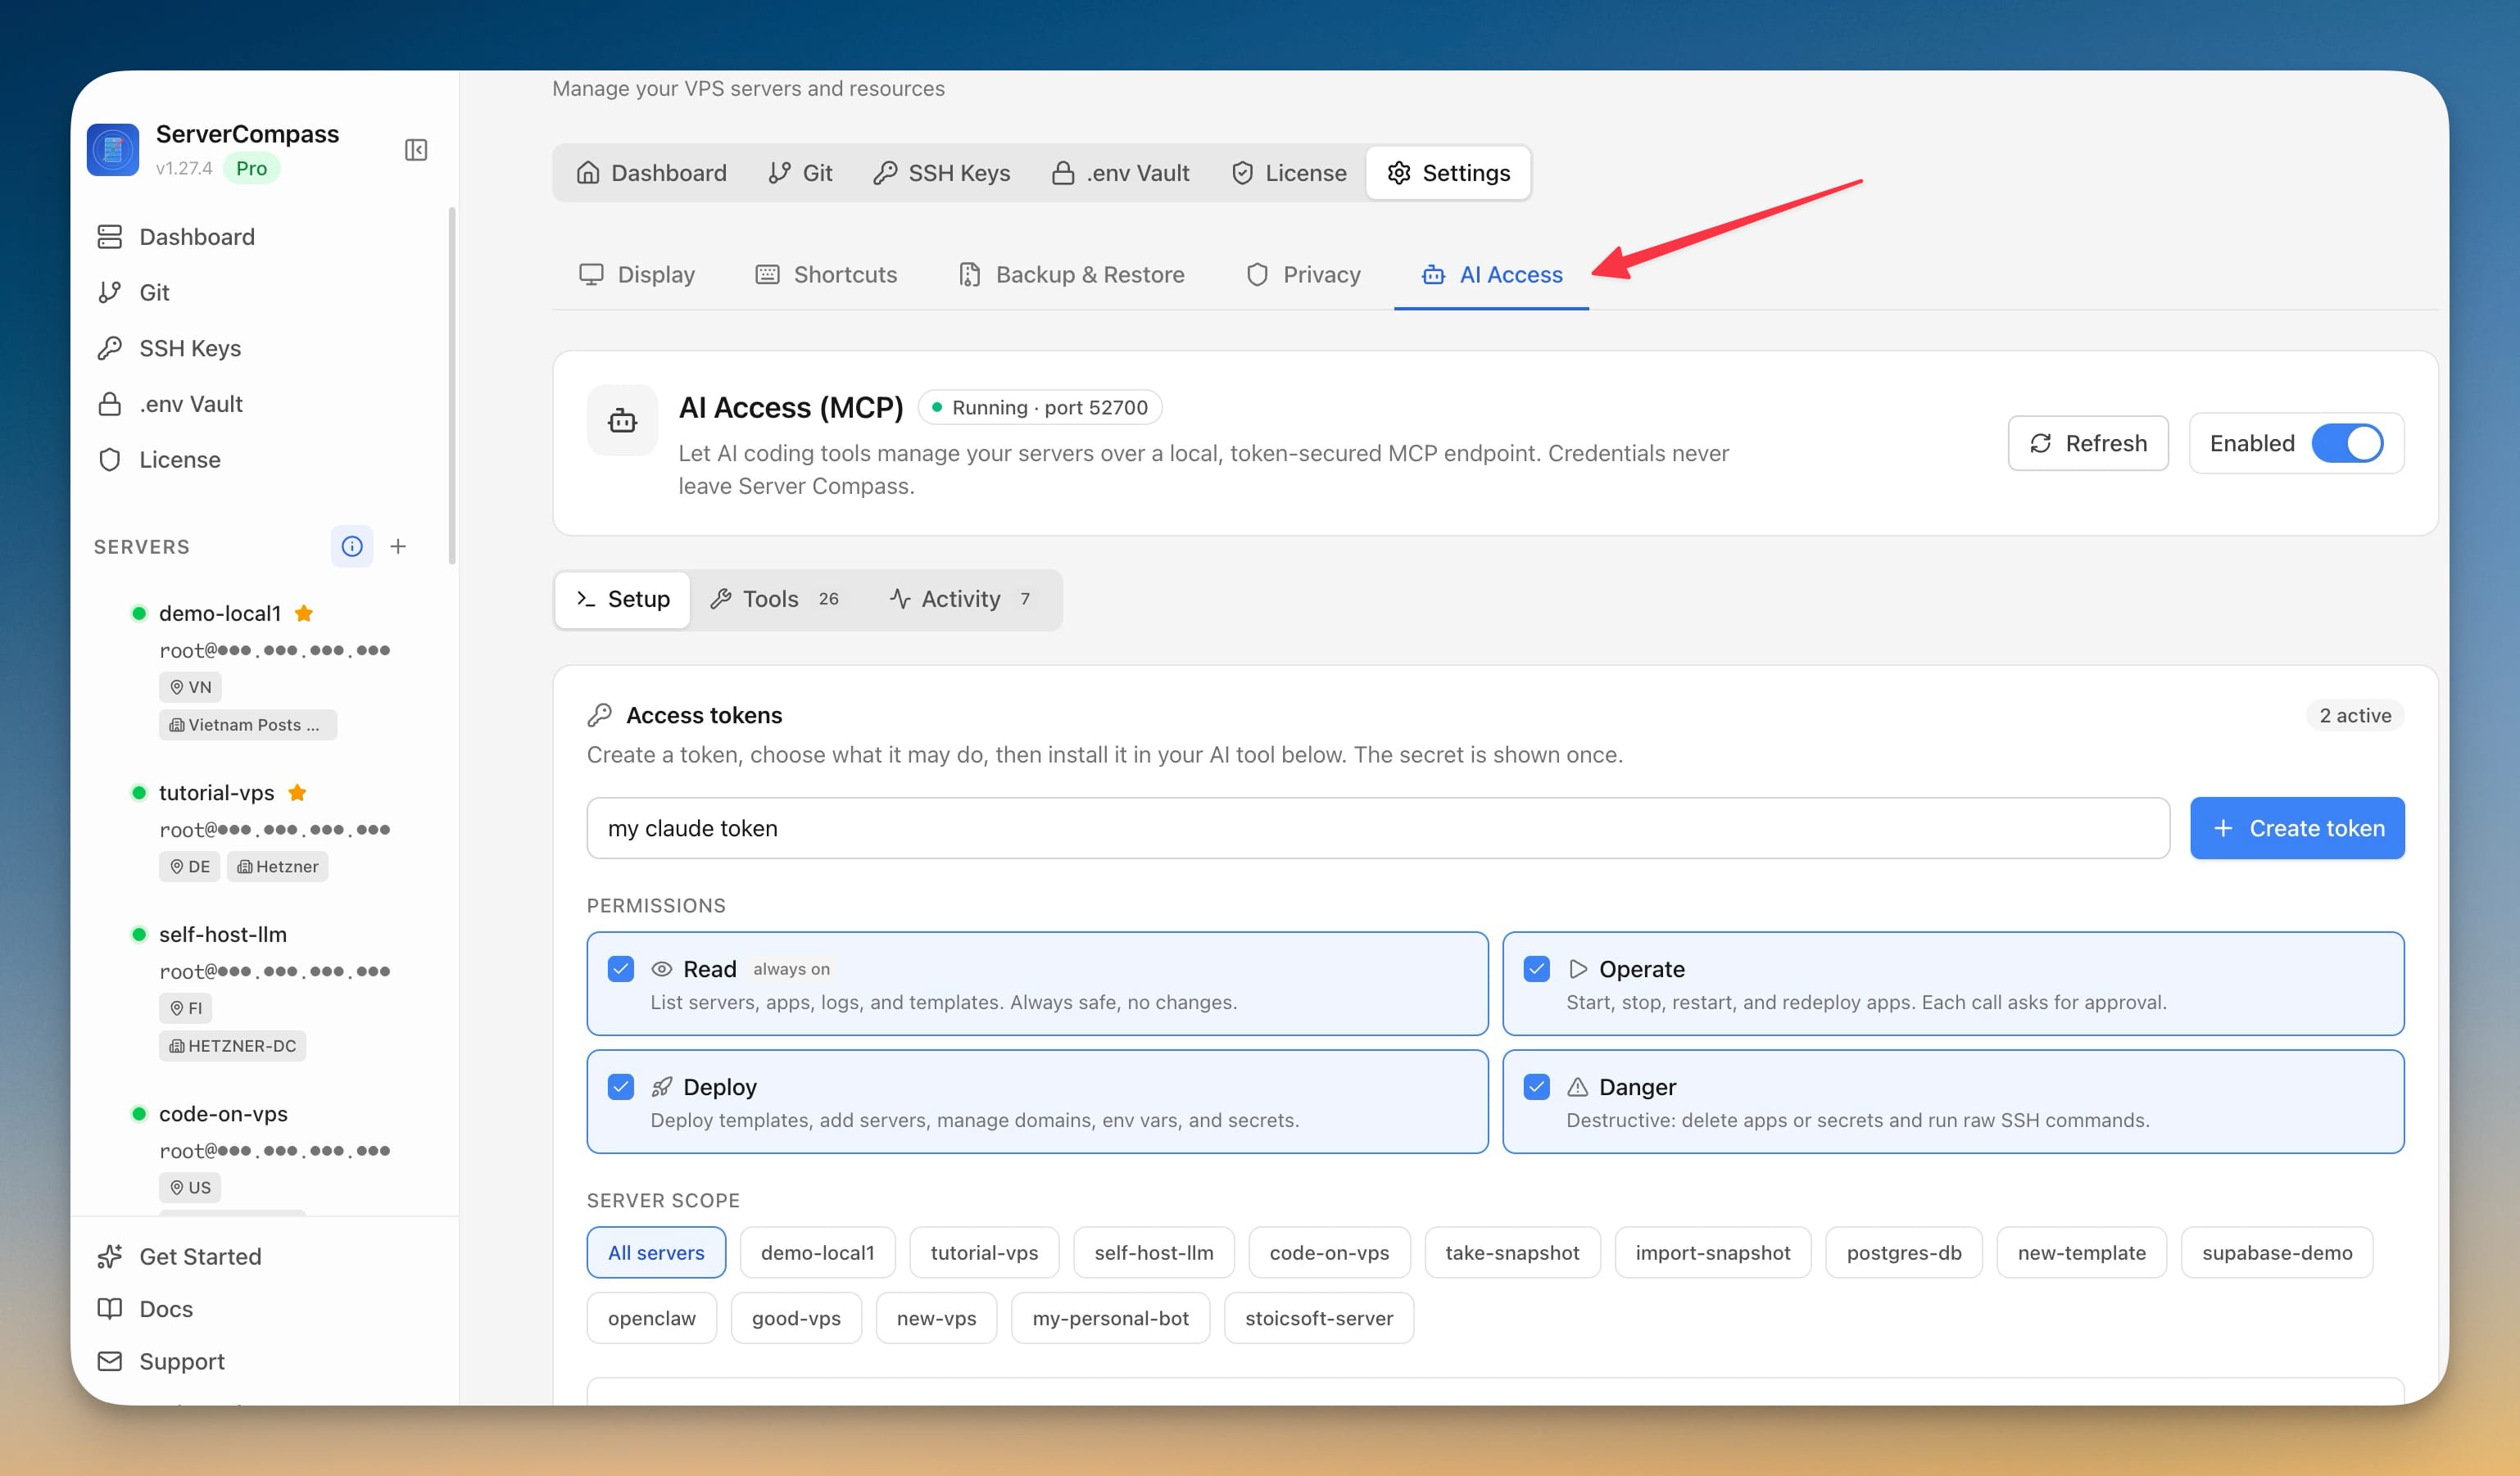
Task: Select the my-personal-bot scope chip
Action: point(1111,1319)
